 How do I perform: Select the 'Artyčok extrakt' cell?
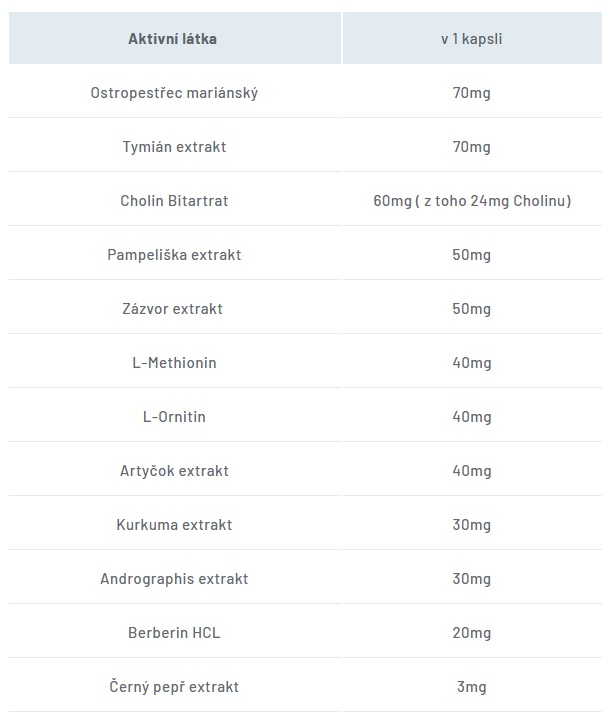175,471
